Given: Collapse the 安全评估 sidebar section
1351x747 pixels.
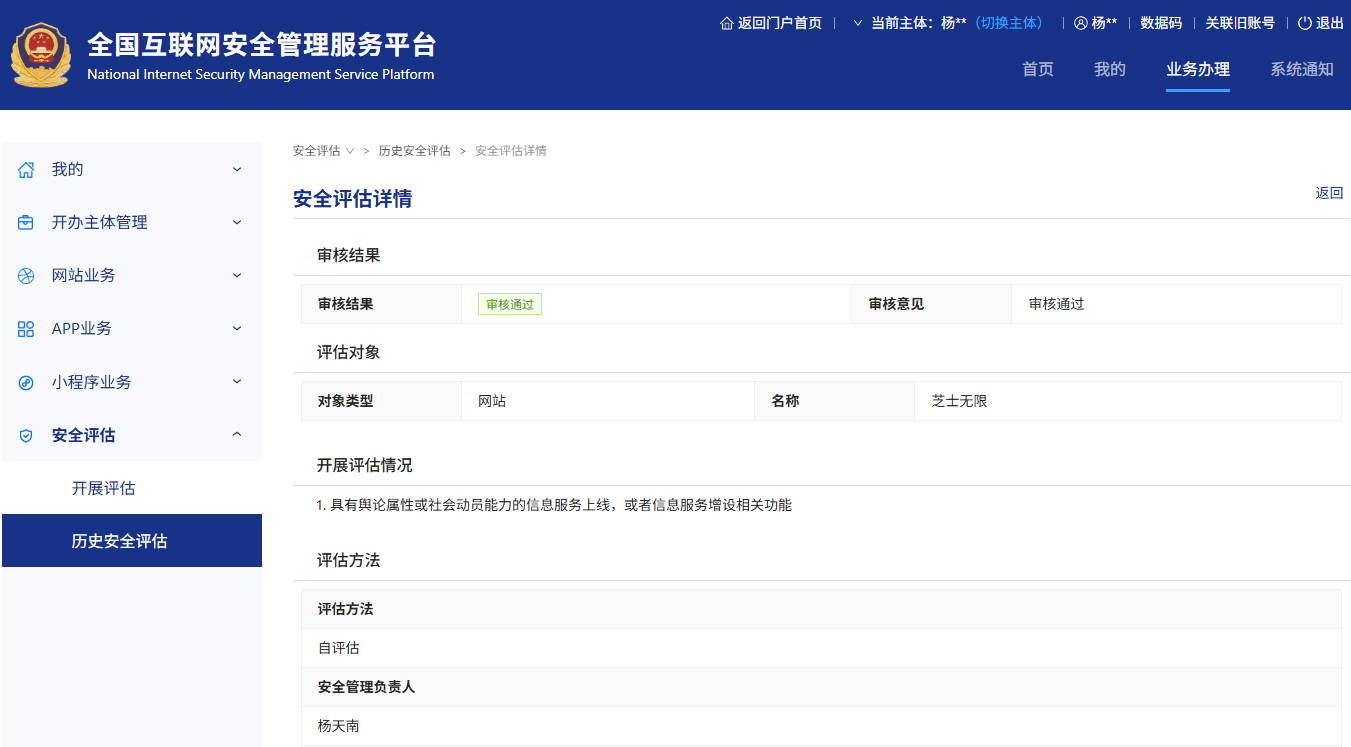Looking at the screenshot, I should tap(237, 434).
